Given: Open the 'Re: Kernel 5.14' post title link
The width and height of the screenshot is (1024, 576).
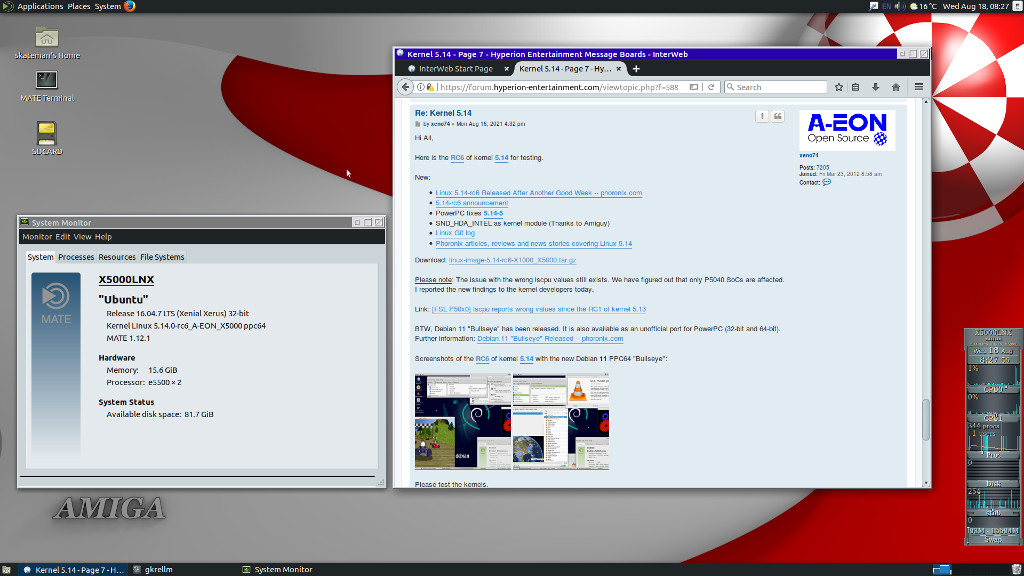Looking at the screenshot, I should (x=443, y=113).
